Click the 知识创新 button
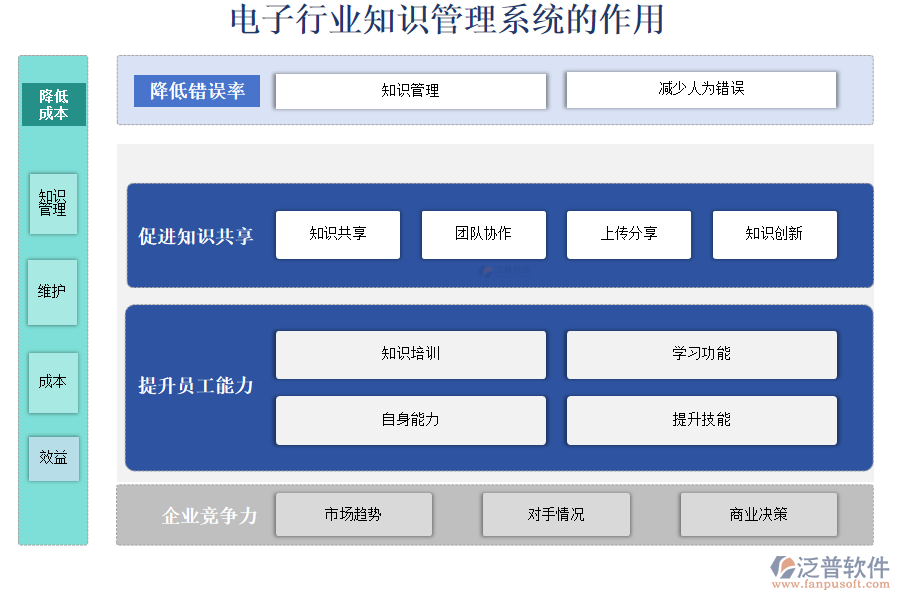This screenshot has height=600, width=900. 775,235
